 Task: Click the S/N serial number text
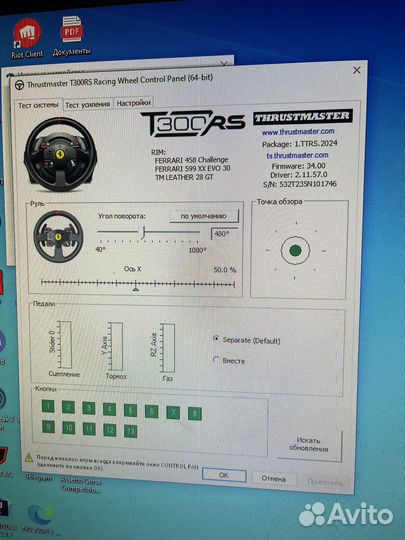click(x=300, y=184)
